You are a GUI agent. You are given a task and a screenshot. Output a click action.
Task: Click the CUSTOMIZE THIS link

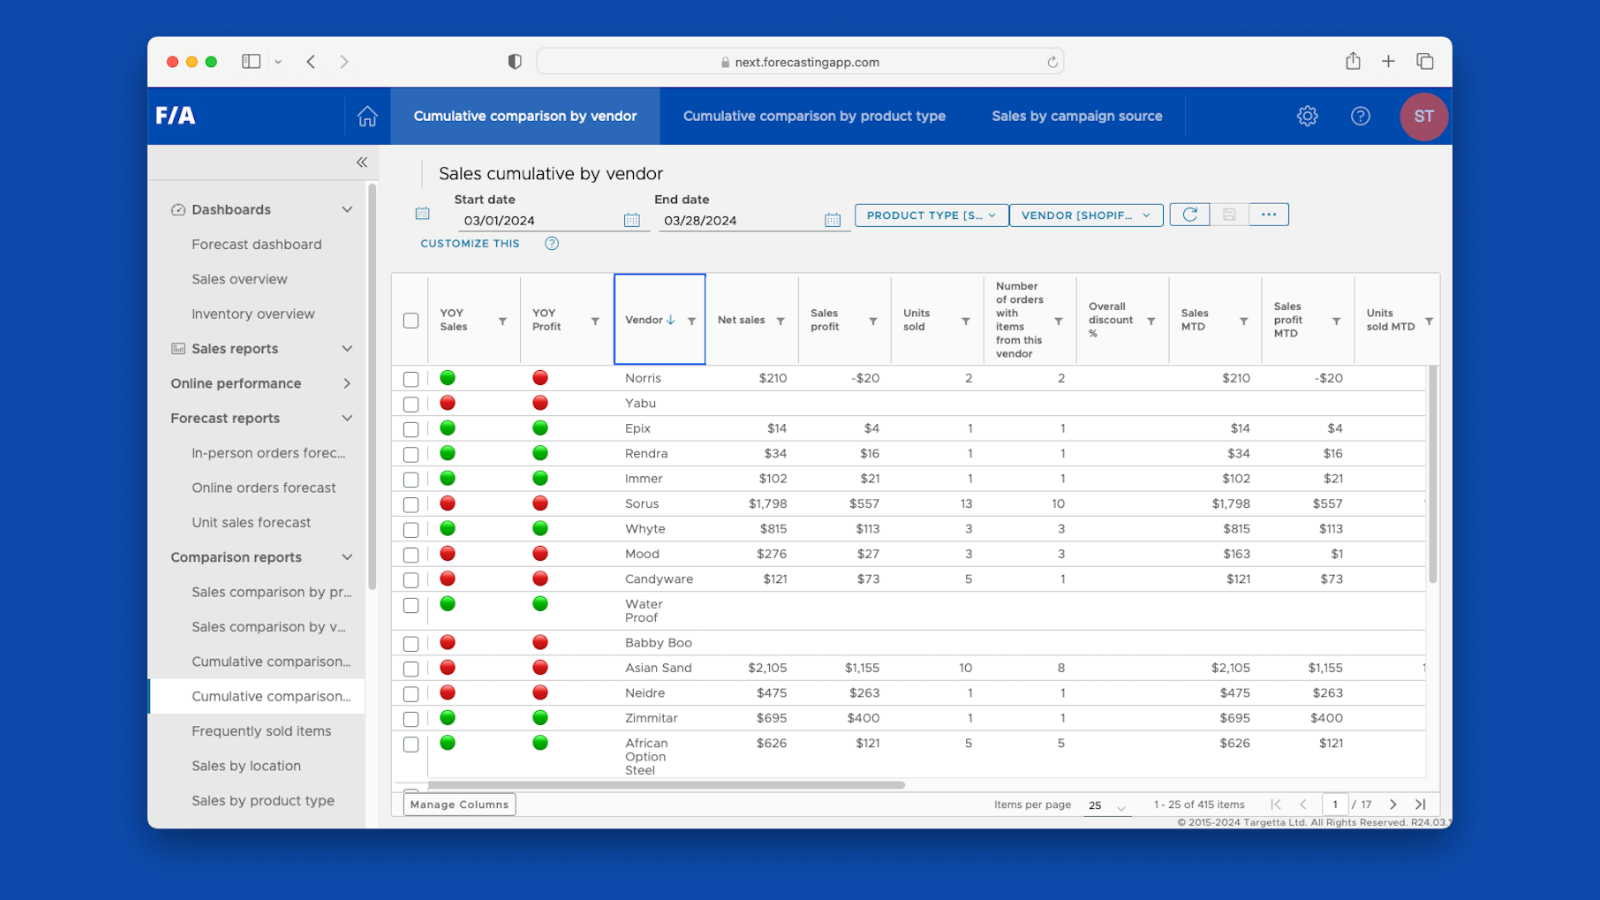pos(470,243)
